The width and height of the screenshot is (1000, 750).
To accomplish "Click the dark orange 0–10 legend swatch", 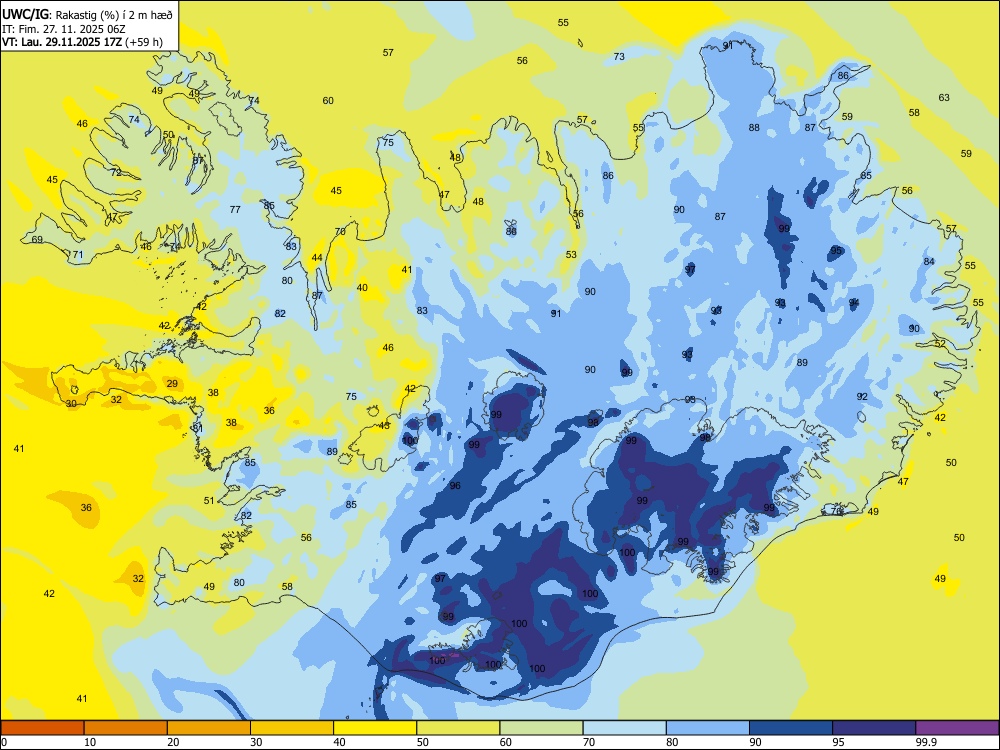I will [42, 728].
